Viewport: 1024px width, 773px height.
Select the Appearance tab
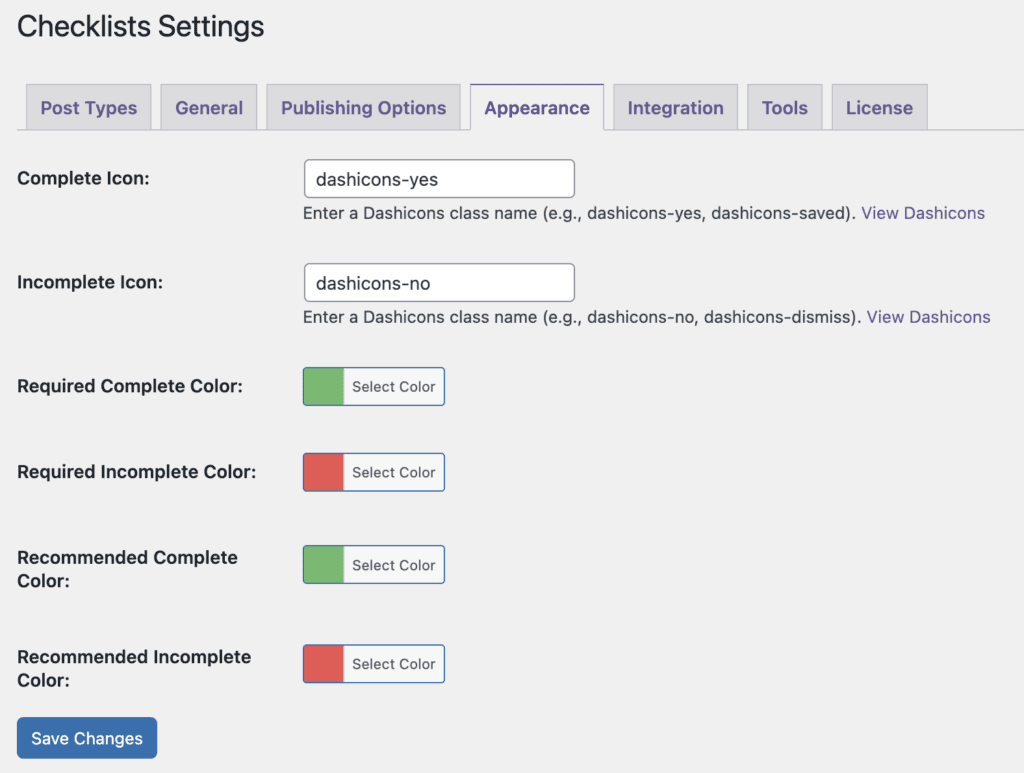click(537, 108)
